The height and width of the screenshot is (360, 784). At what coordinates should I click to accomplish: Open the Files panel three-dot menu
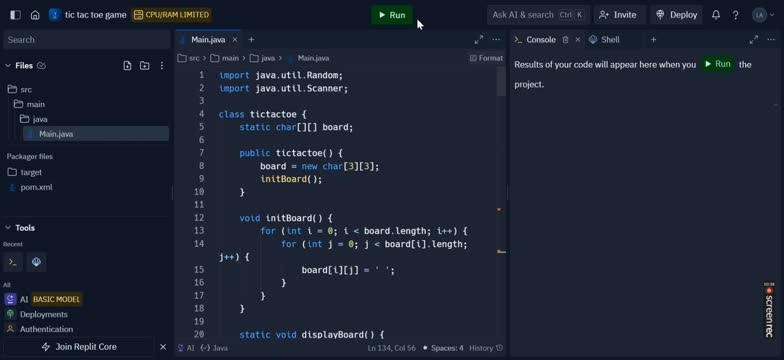[x=162, y=66]
